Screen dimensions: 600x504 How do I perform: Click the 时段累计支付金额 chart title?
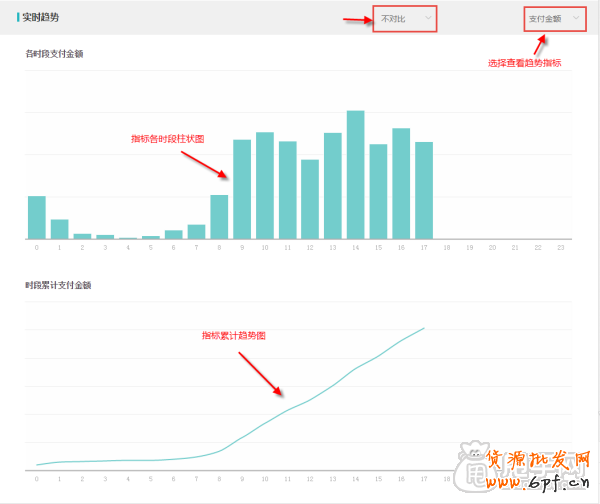(x=58, y=285)
